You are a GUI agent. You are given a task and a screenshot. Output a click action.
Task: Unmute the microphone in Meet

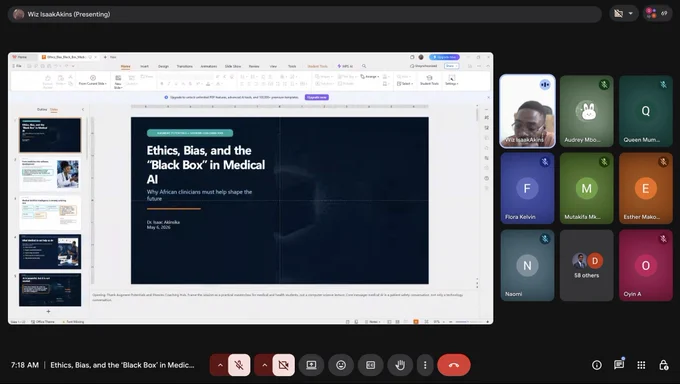239,365
